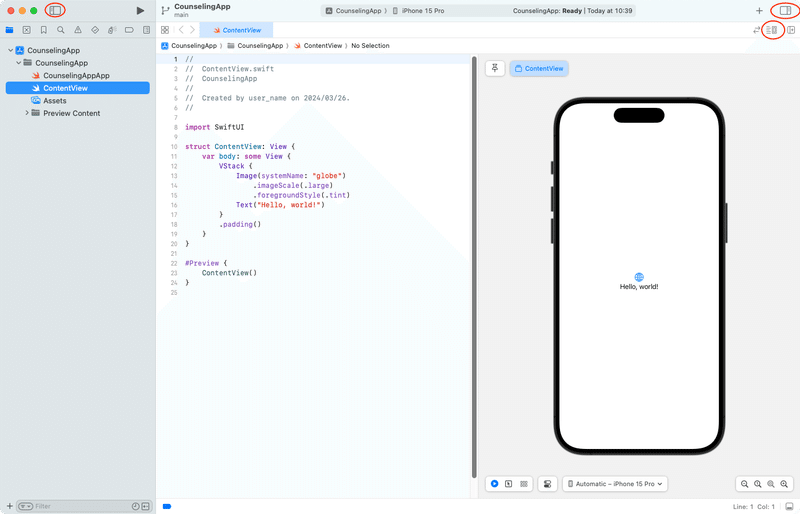
Task: Expand the Preview Content folder
Action: (x=27, y=113)
